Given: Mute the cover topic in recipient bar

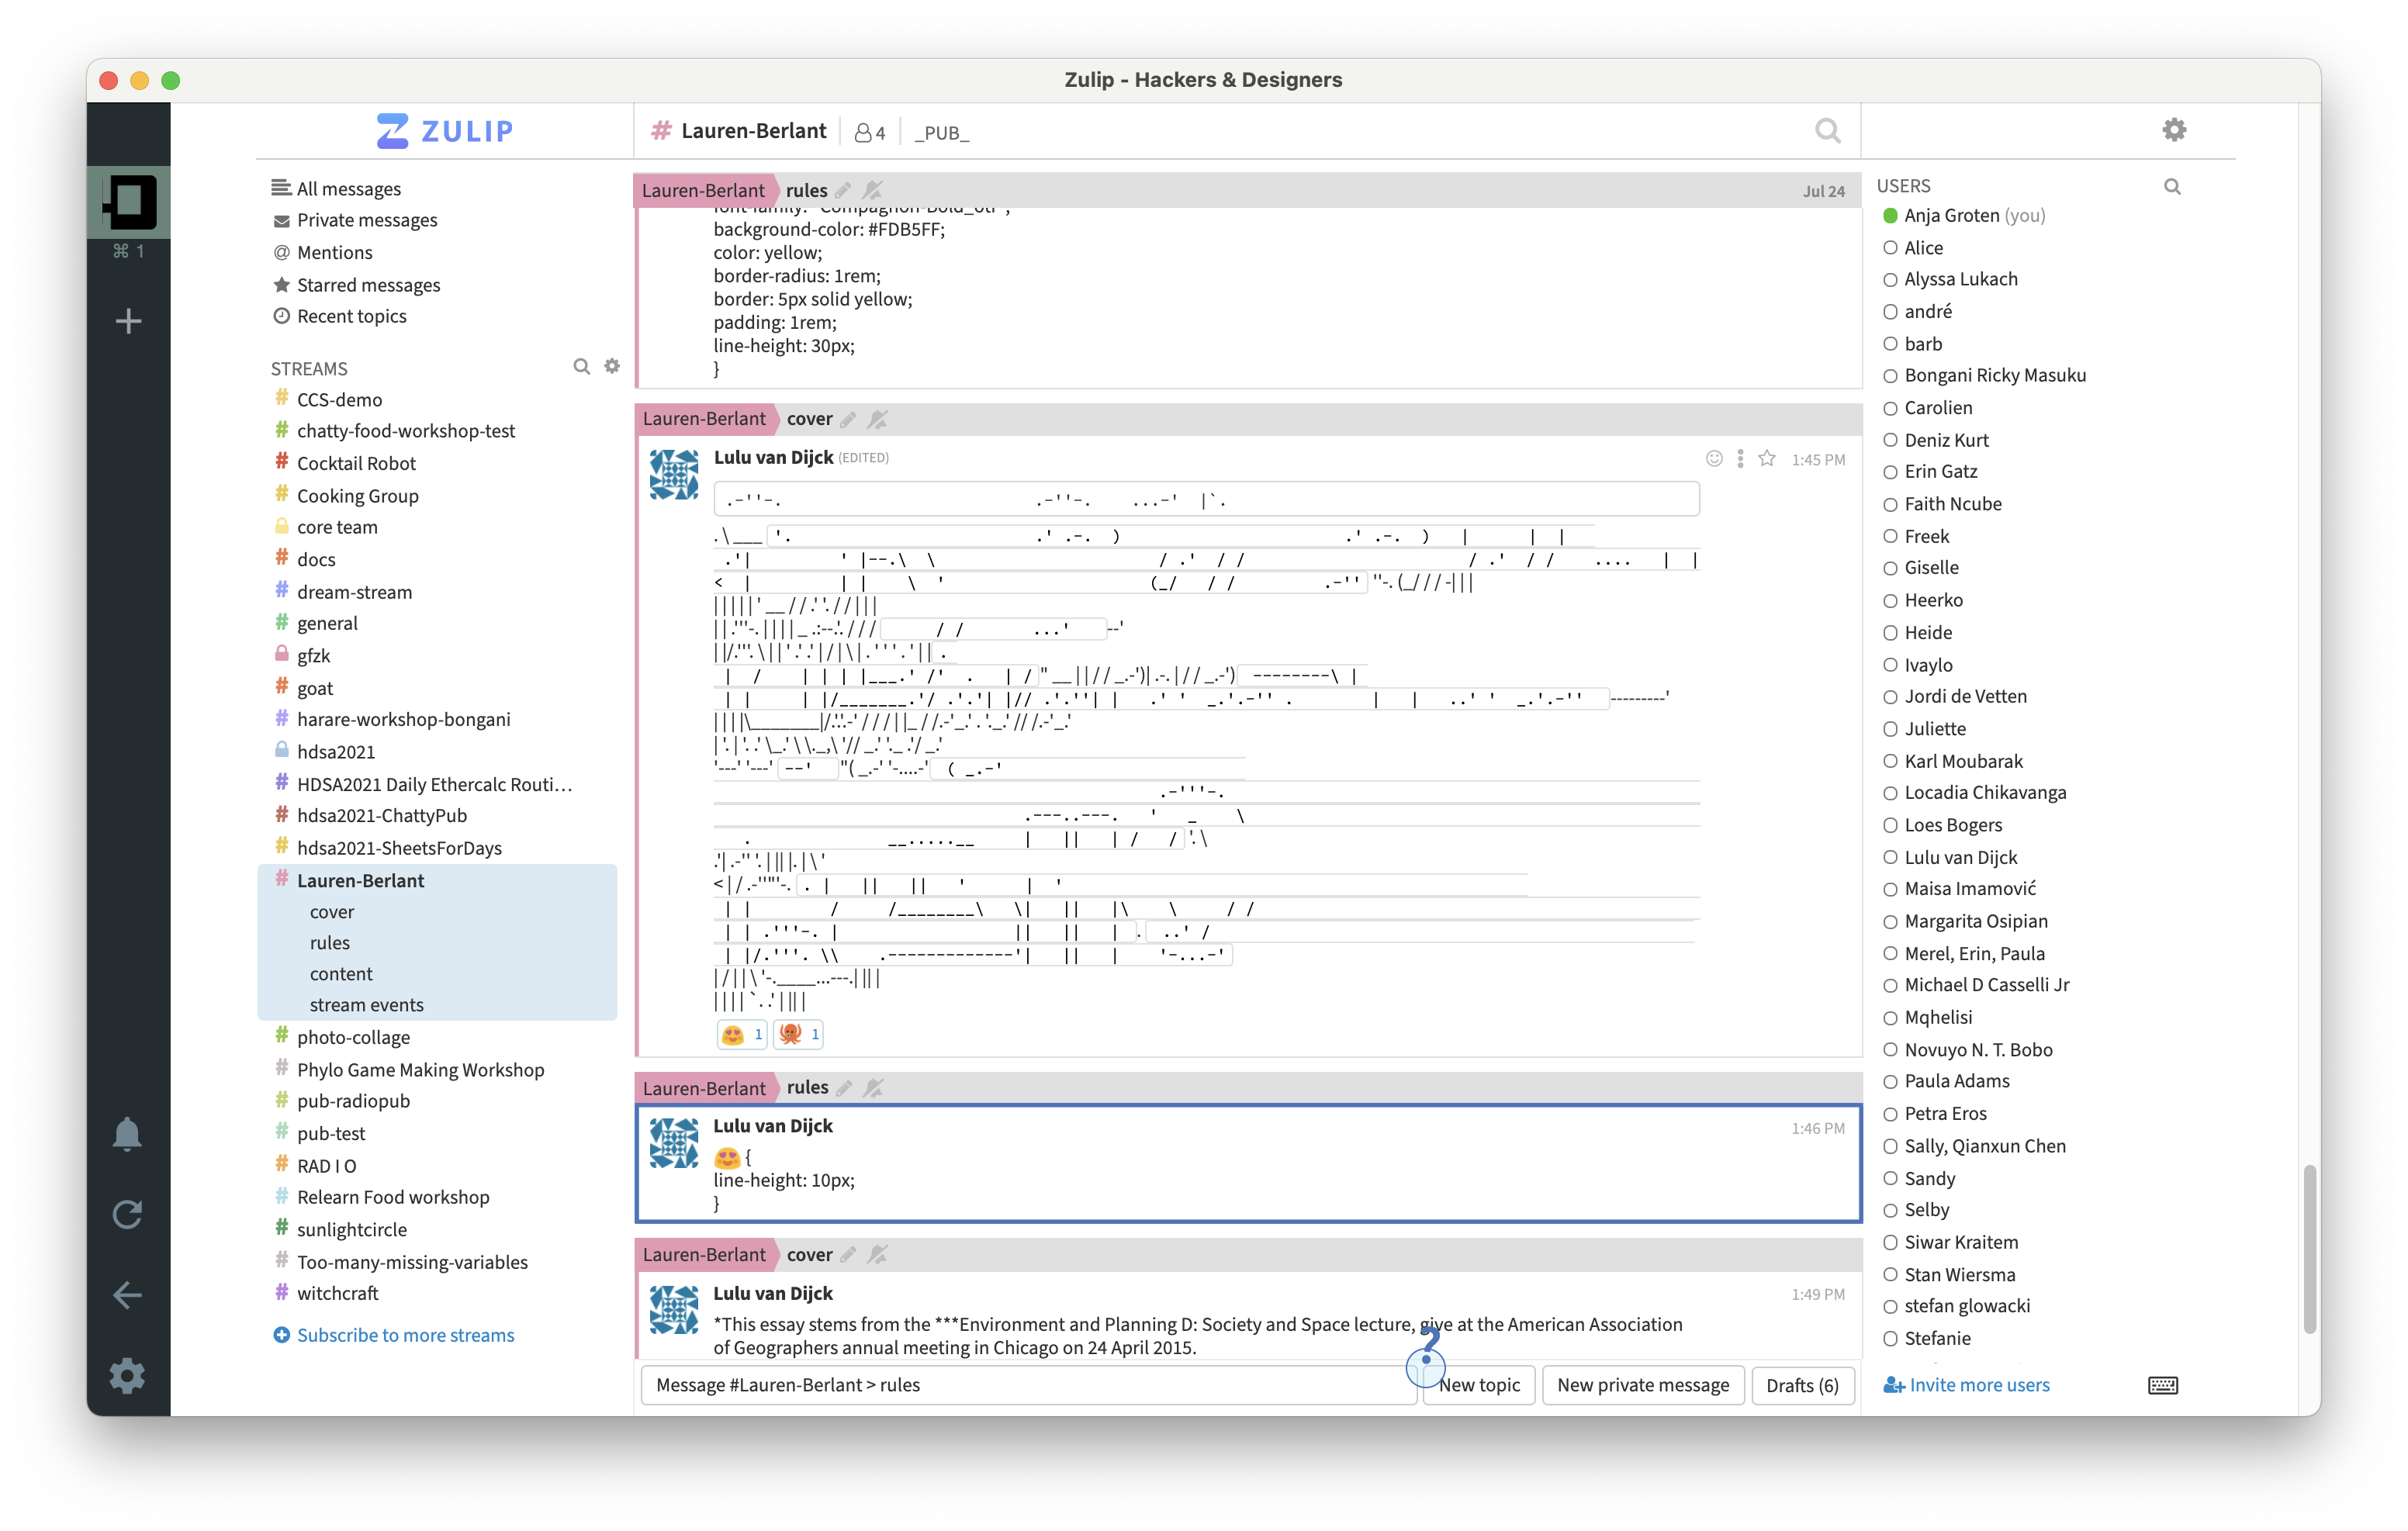Looking at the screenshot, I should click(x=877, y=419).
